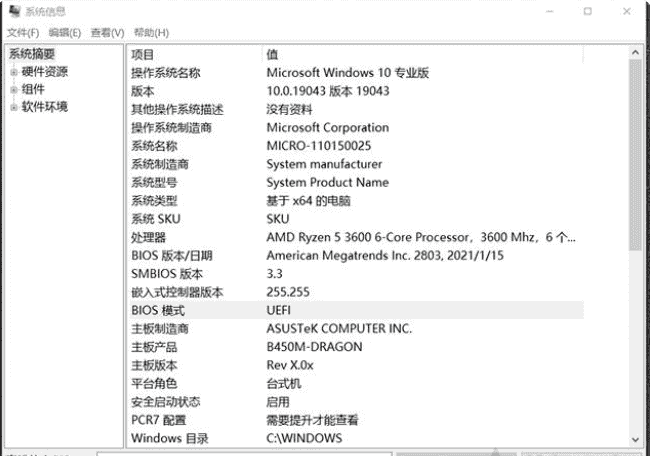Open the 文件(F) menu

[23, 33]
